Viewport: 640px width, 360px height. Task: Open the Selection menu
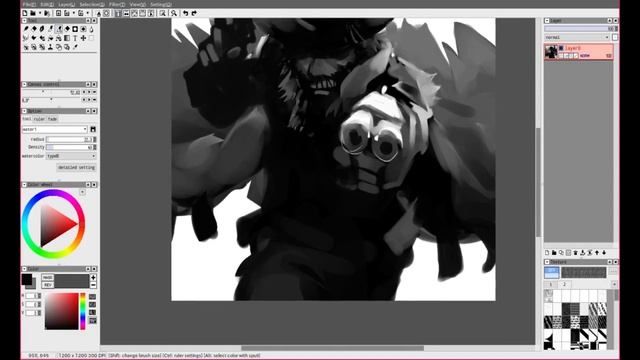pyautogui.click(x=92, y=4)
